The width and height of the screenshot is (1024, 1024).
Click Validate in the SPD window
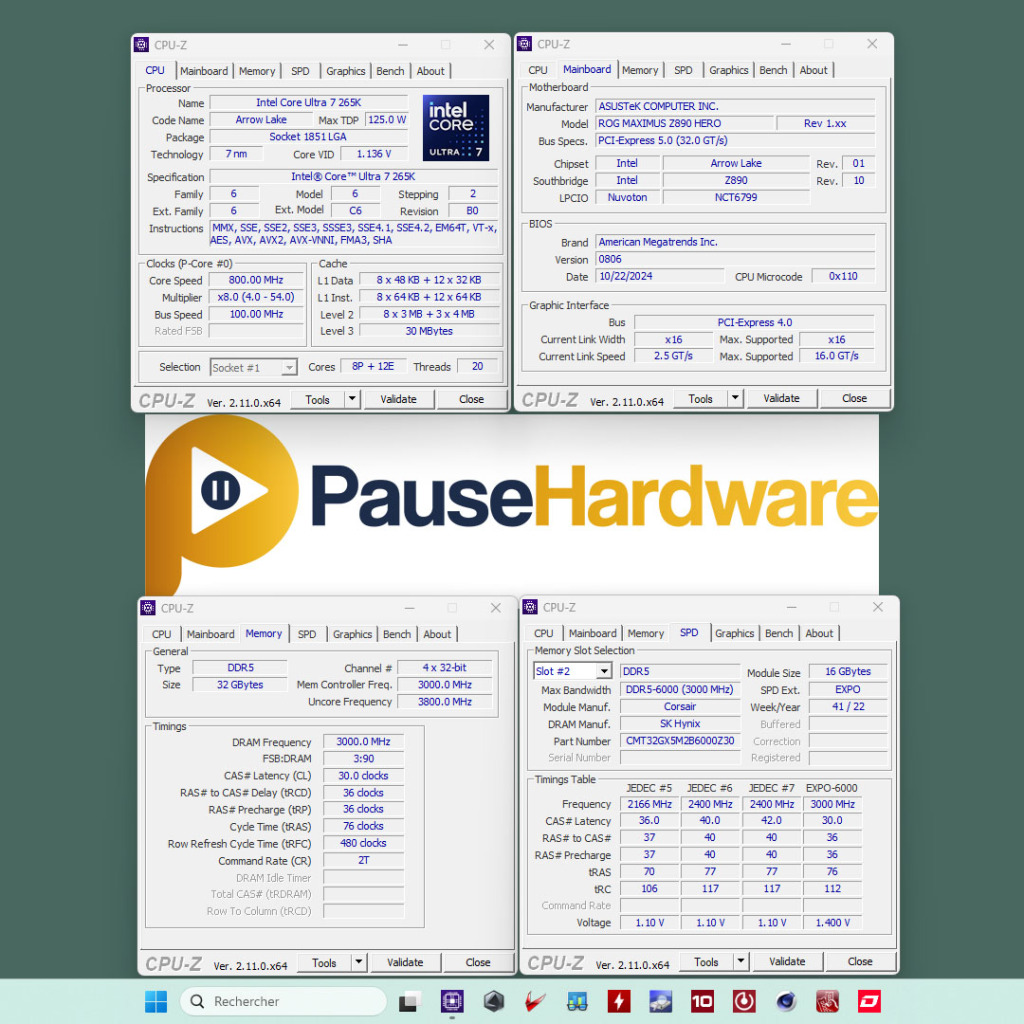787,961
